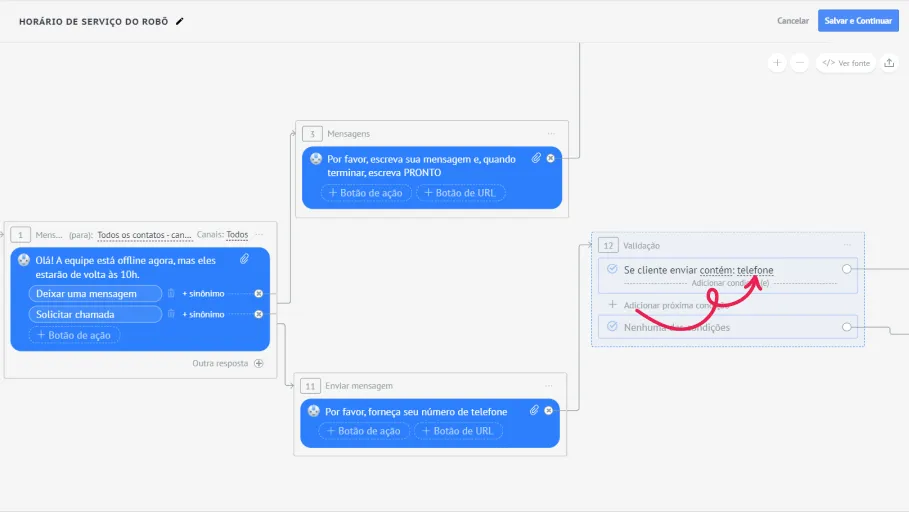The width and height of the screenshot is (909, 512).
Task: Add Botão de ação in block 11
Action: 364,431
